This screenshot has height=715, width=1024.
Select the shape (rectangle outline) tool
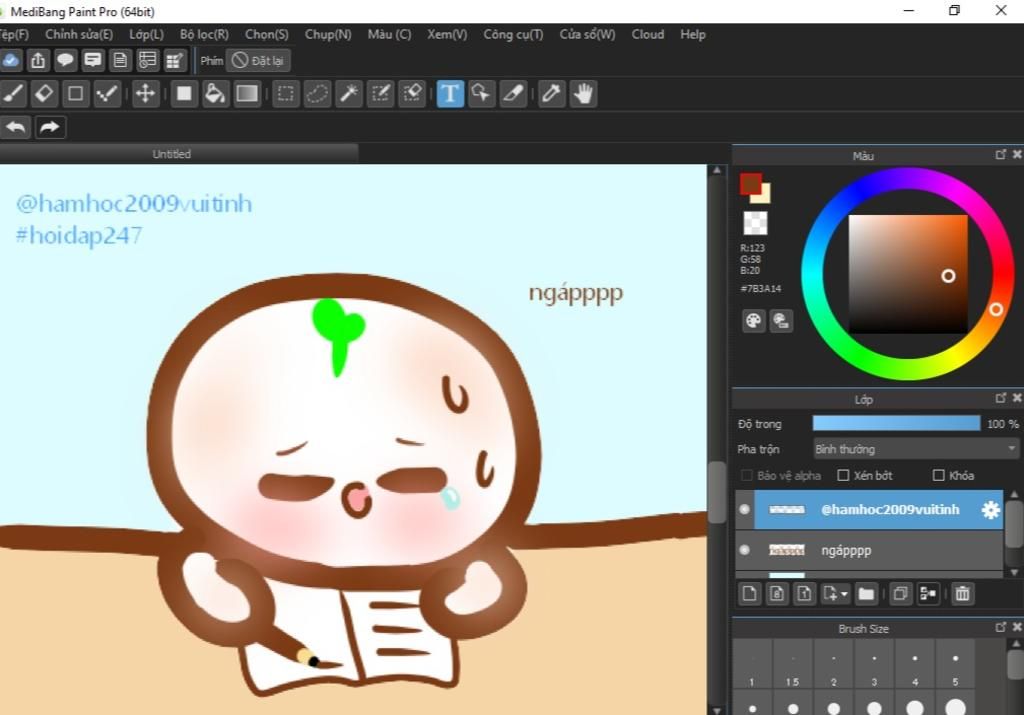click(75, 94)
